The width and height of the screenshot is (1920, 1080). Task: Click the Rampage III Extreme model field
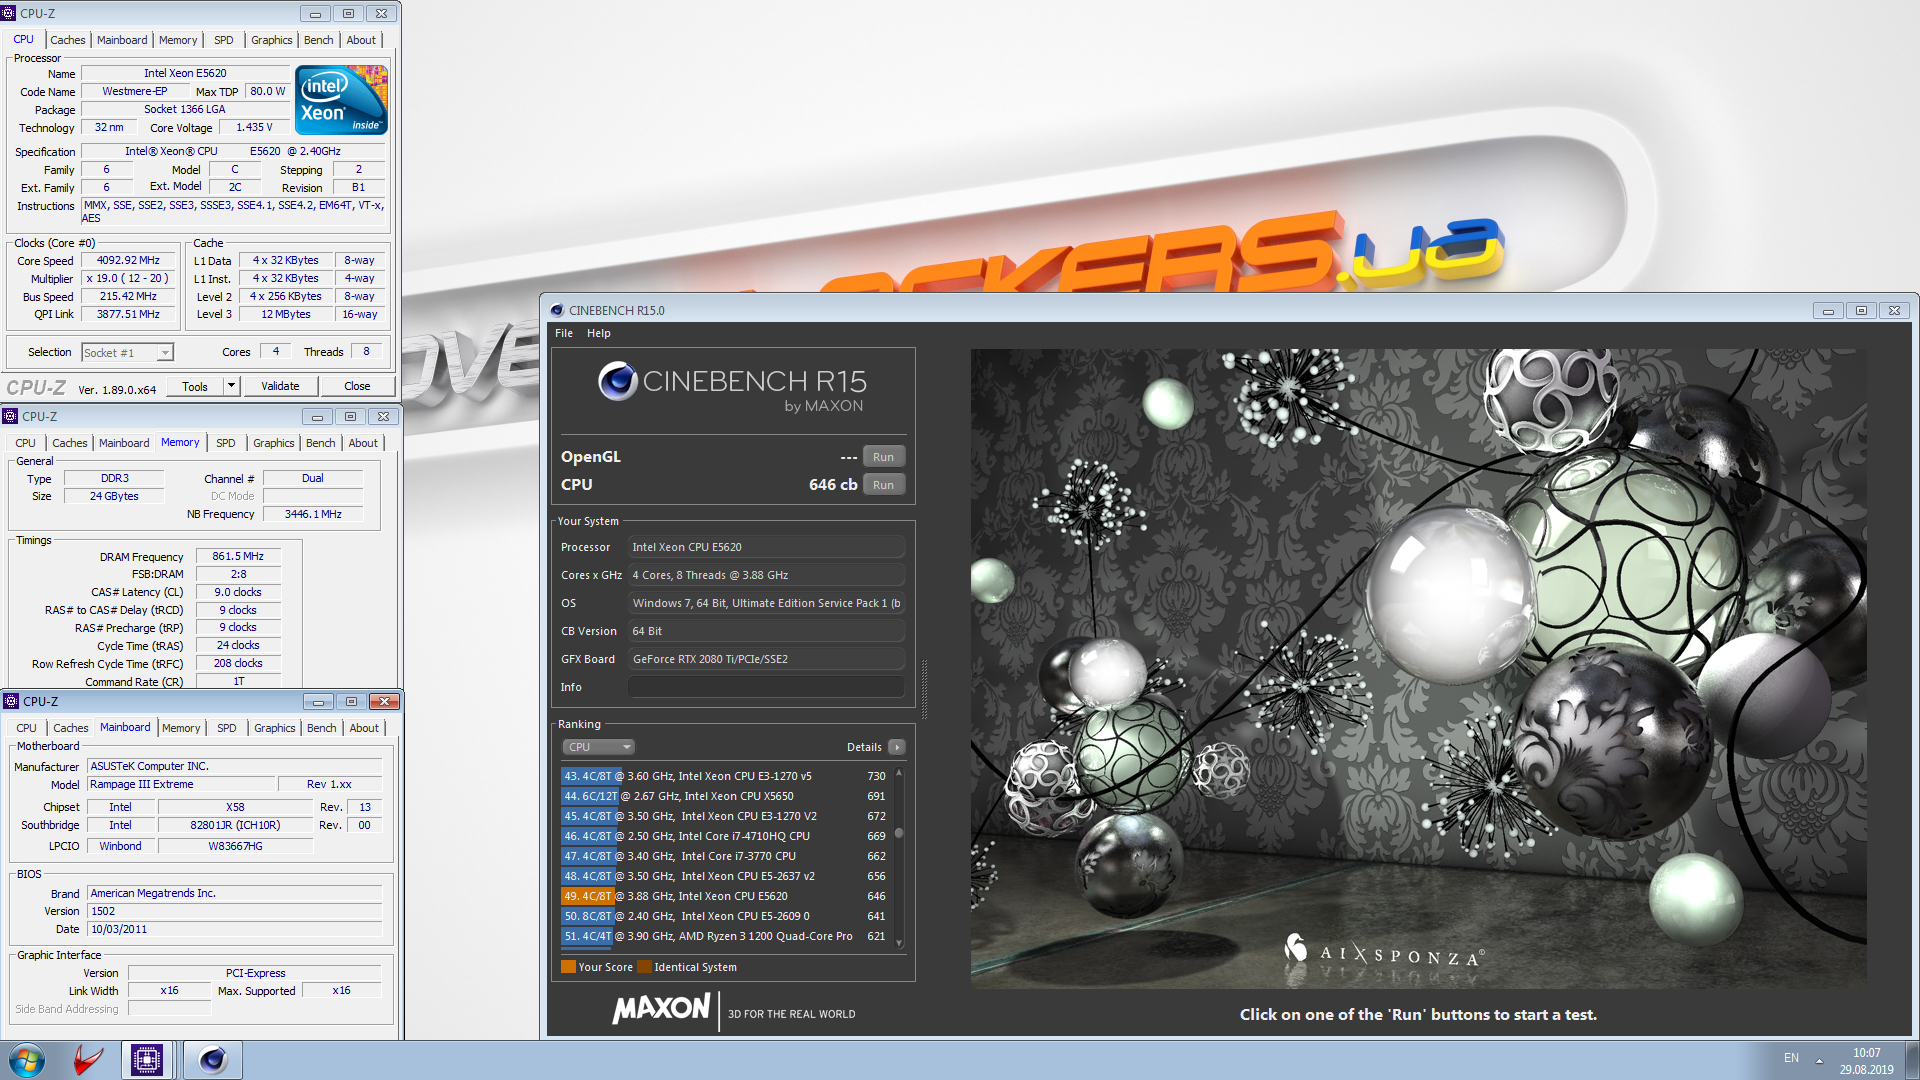180,784
